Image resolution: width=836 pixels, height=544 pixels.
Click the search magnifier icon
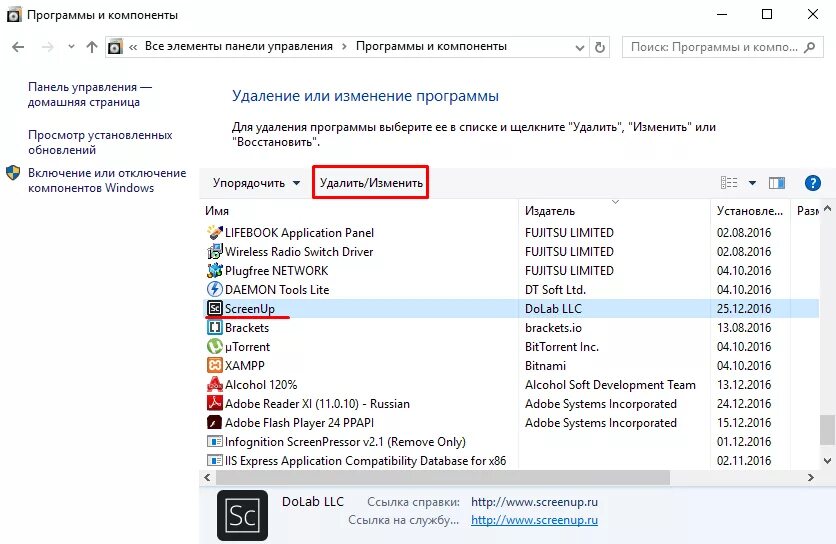click(810, 47)
